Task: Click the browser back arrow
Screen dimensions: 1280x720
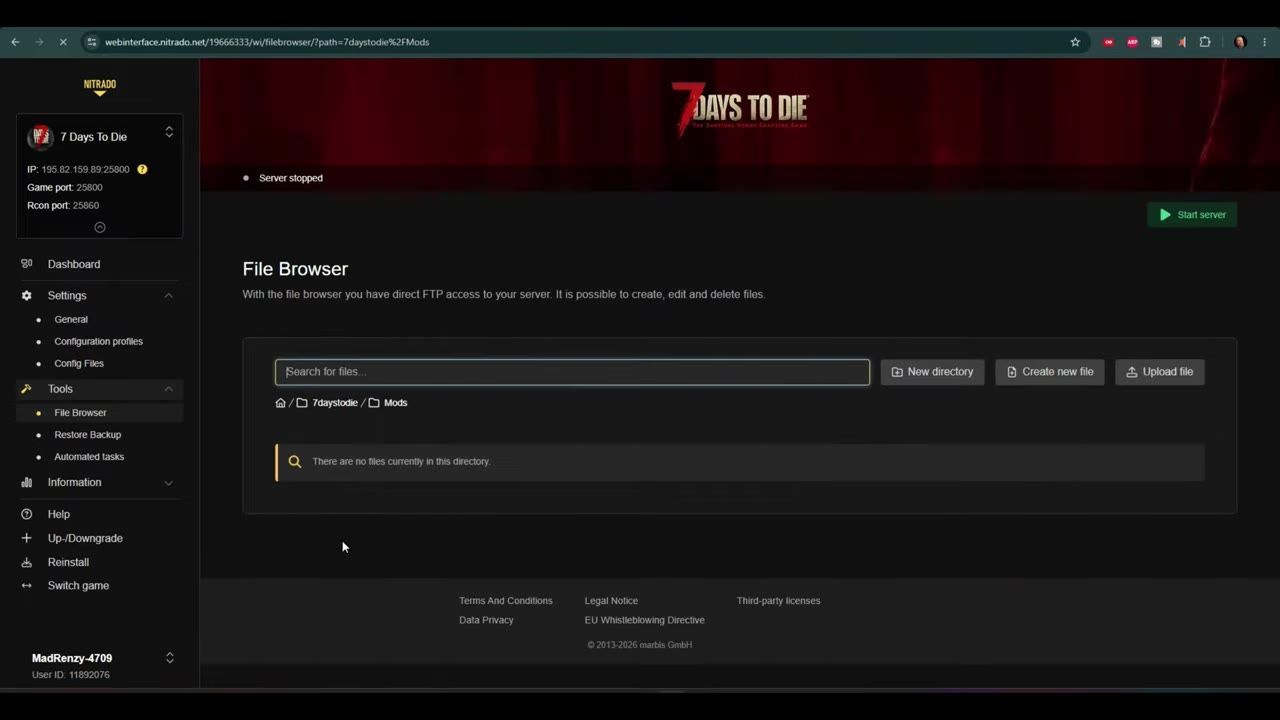Action: pos(15,42)
